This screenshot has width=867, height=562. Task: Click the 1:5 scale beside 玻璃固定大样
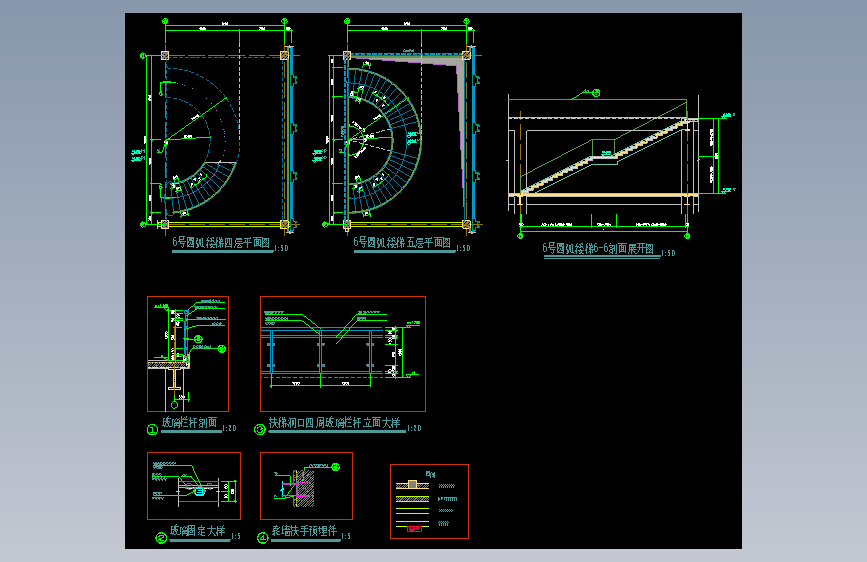coord(236,536)
